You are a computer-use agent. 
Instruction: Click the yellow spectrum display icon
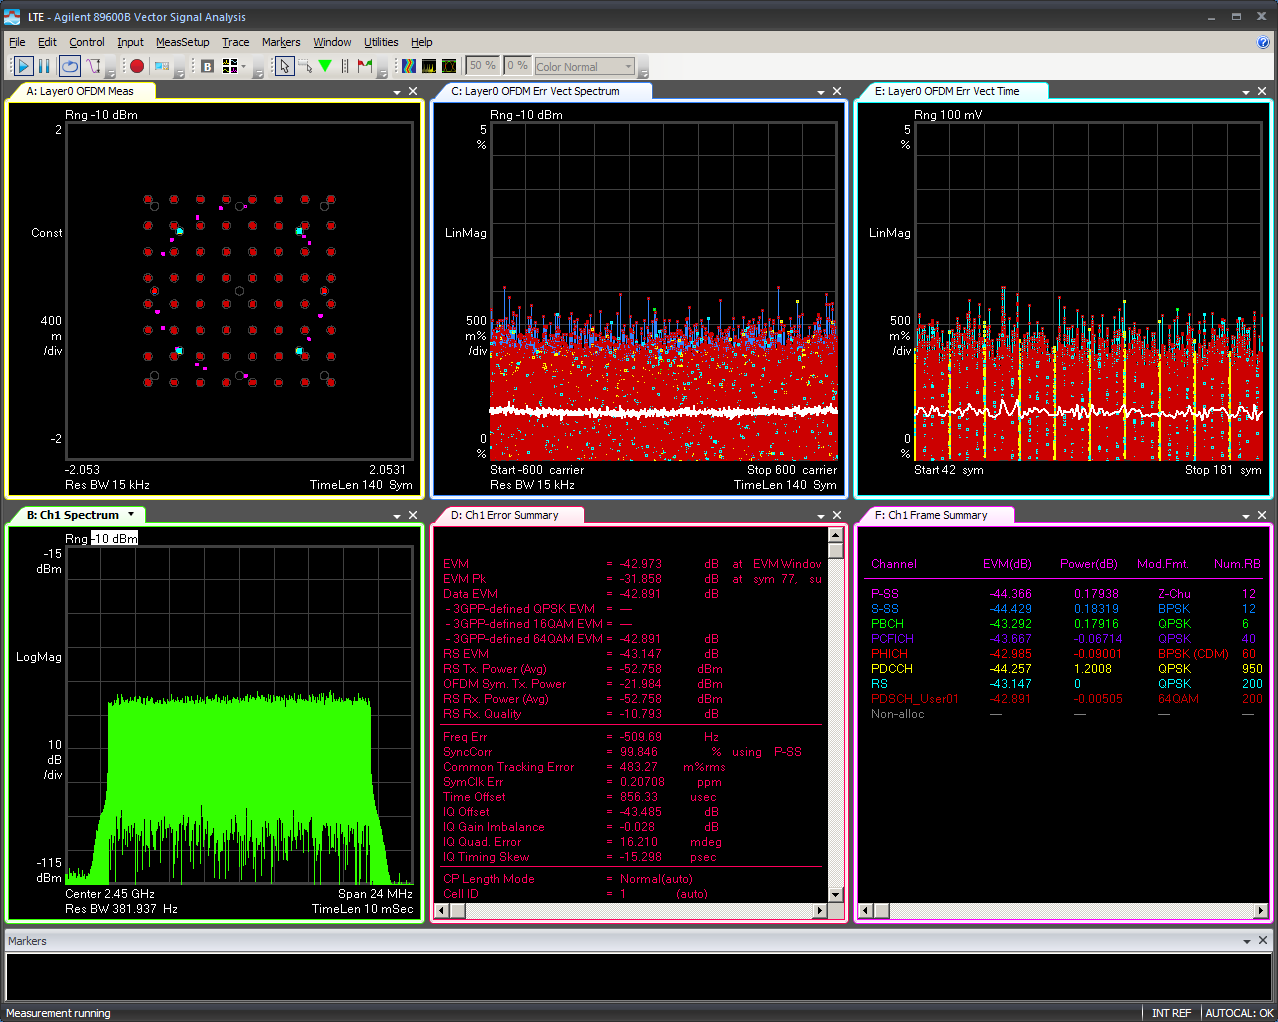(x=429, y=66)
